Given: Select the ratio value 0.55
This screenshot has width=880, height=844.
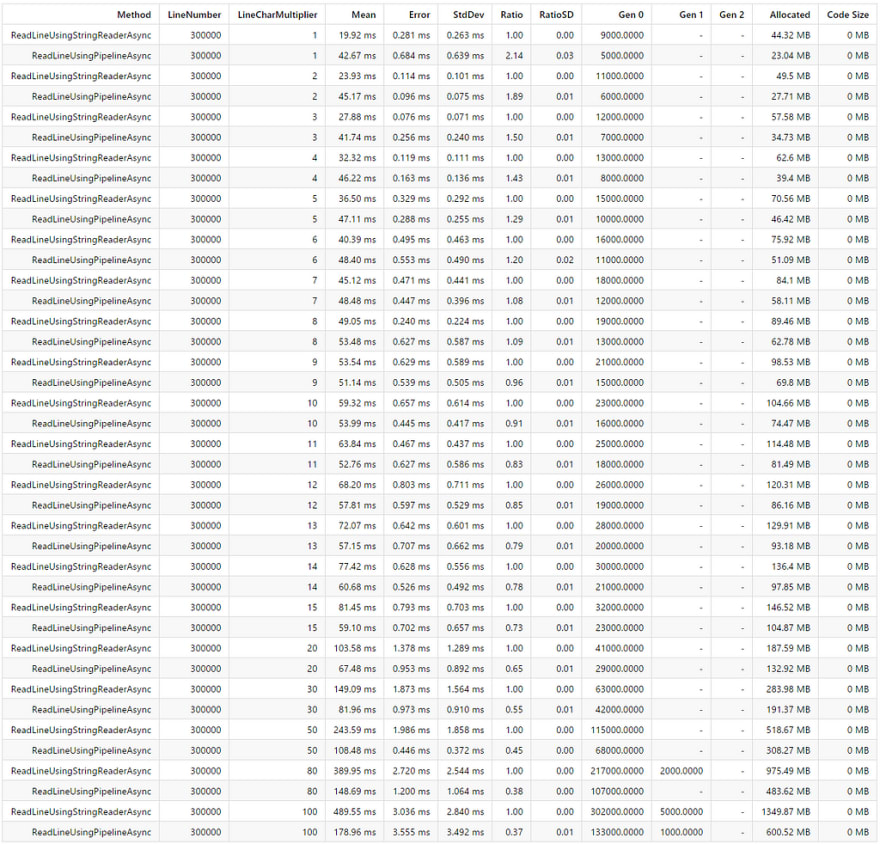Looking at the screenshot, I should (x=514, y=710).
